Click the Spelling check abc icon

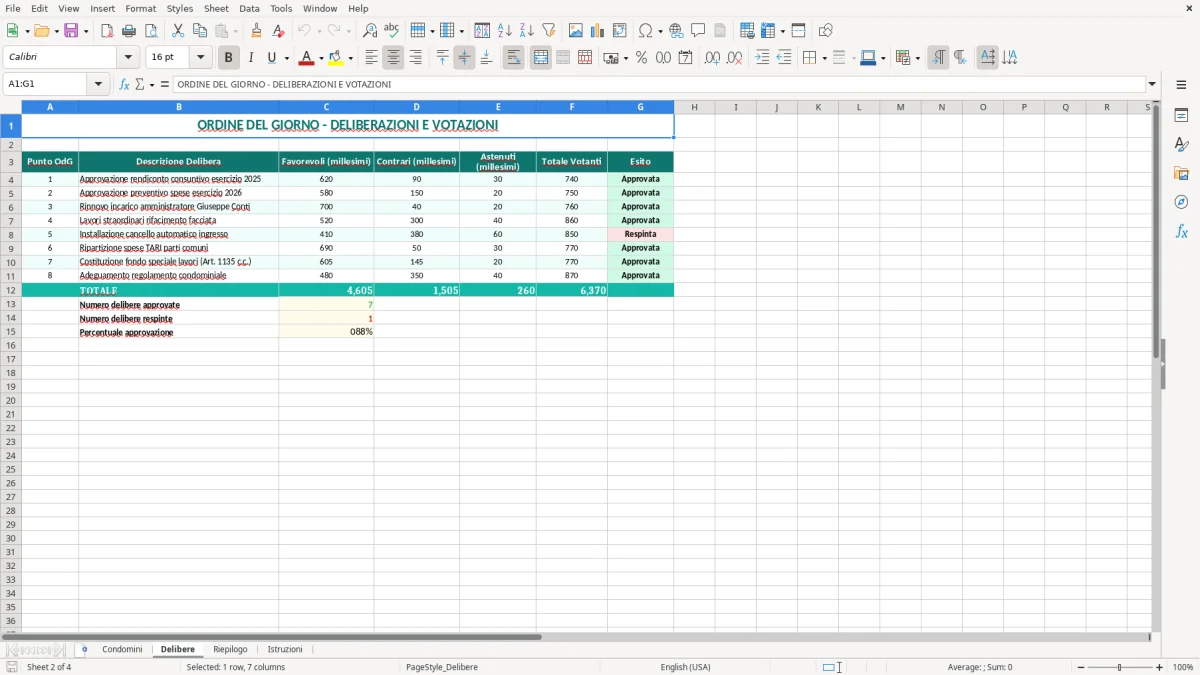(392, 31)
